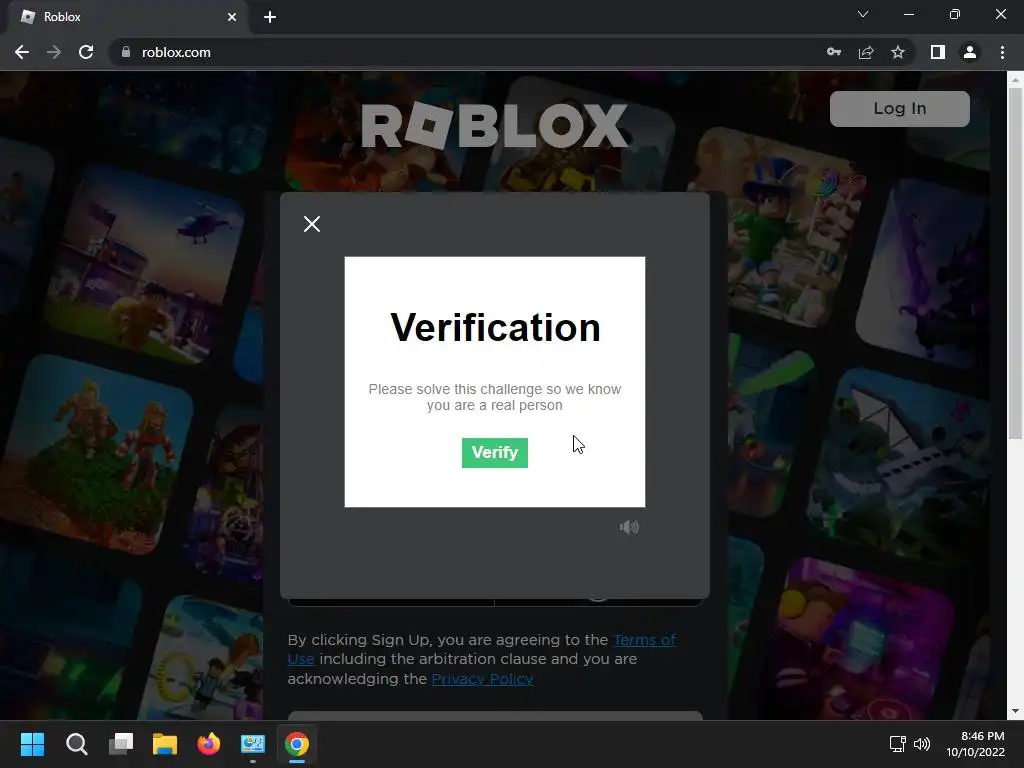Open Task View on taskbar
1024x768 pixels.
click(x=121, y=744)
